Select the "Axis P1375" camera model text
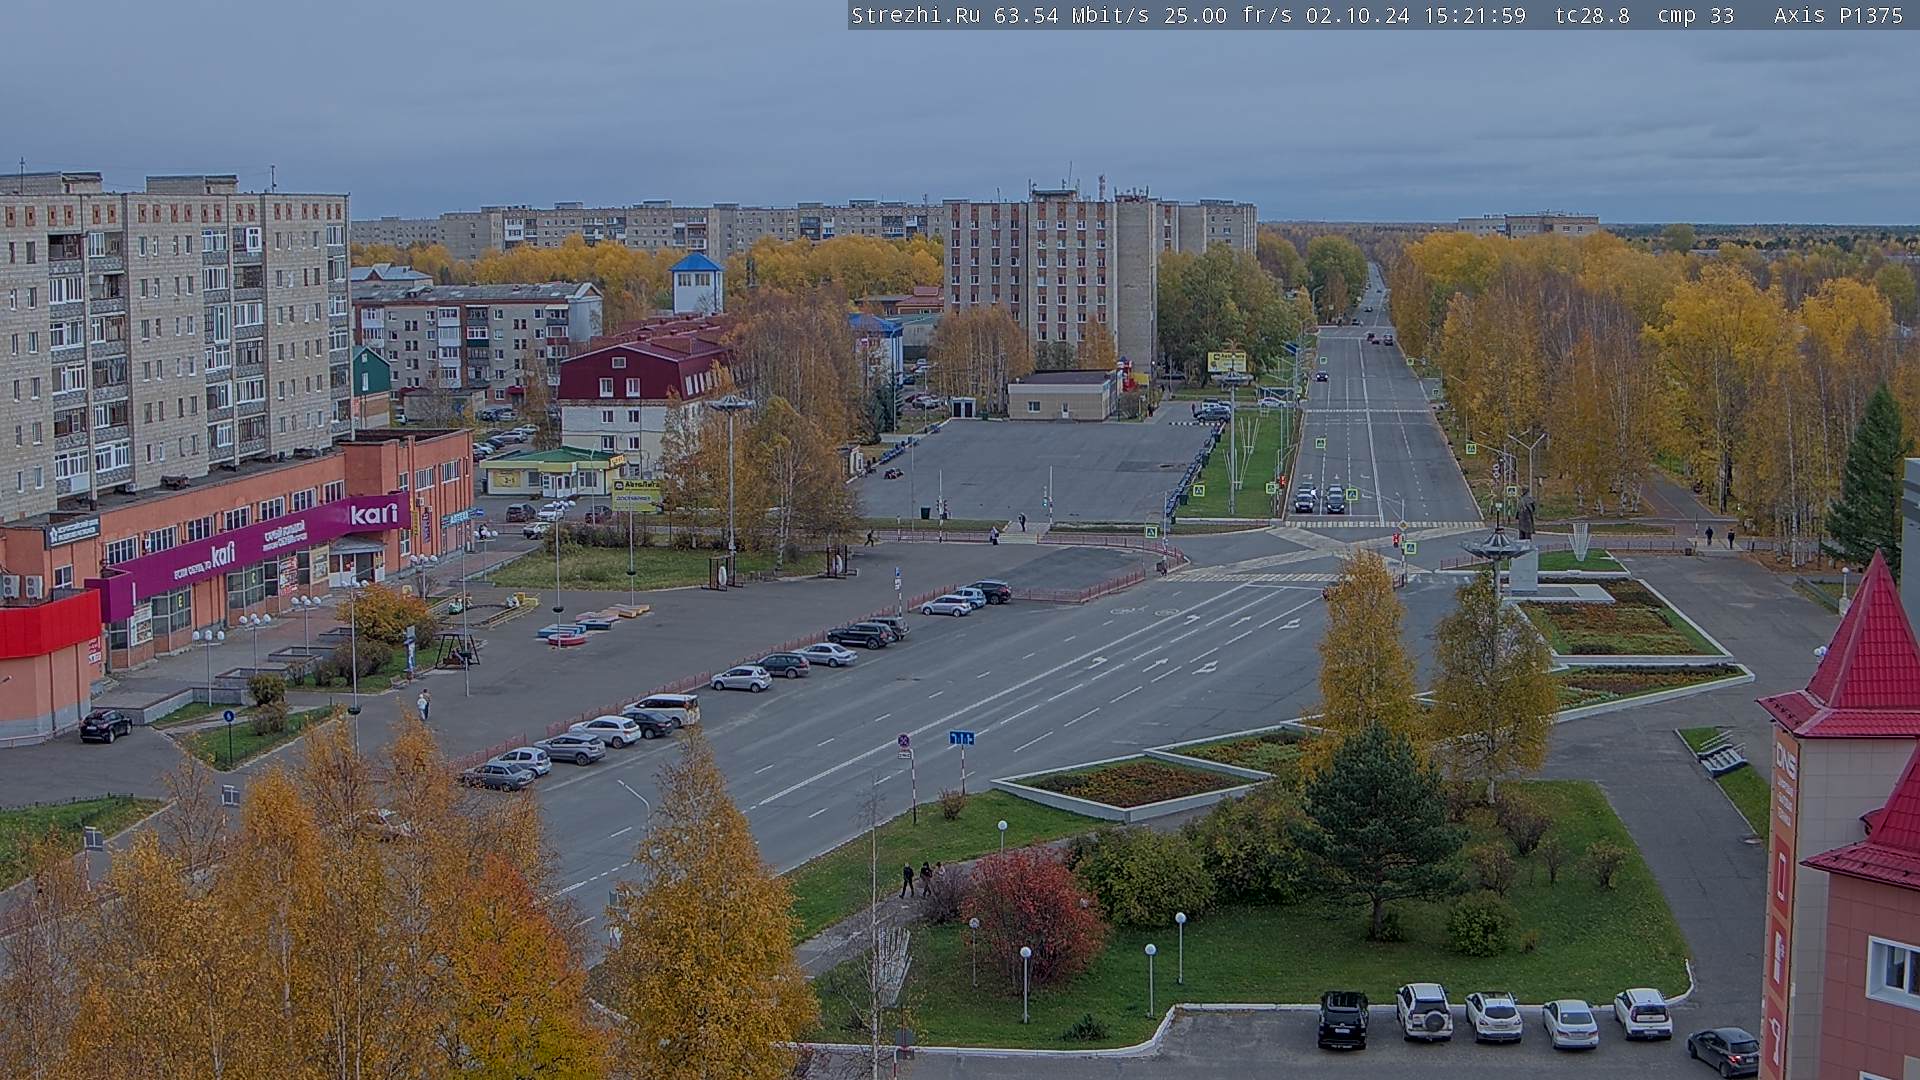This screenshot has height=1080, width=1920. [x=1838, y=15]
